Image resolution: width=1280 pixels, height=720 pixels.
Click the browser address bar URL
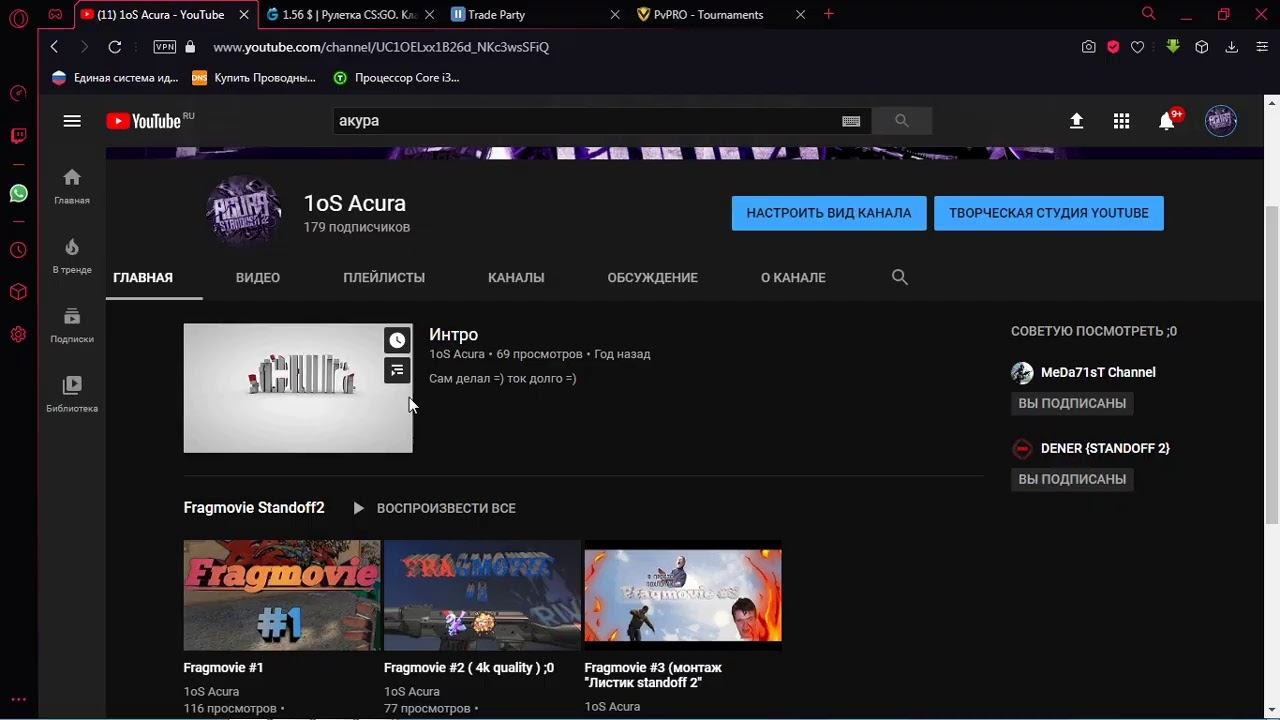click(381, 47)
